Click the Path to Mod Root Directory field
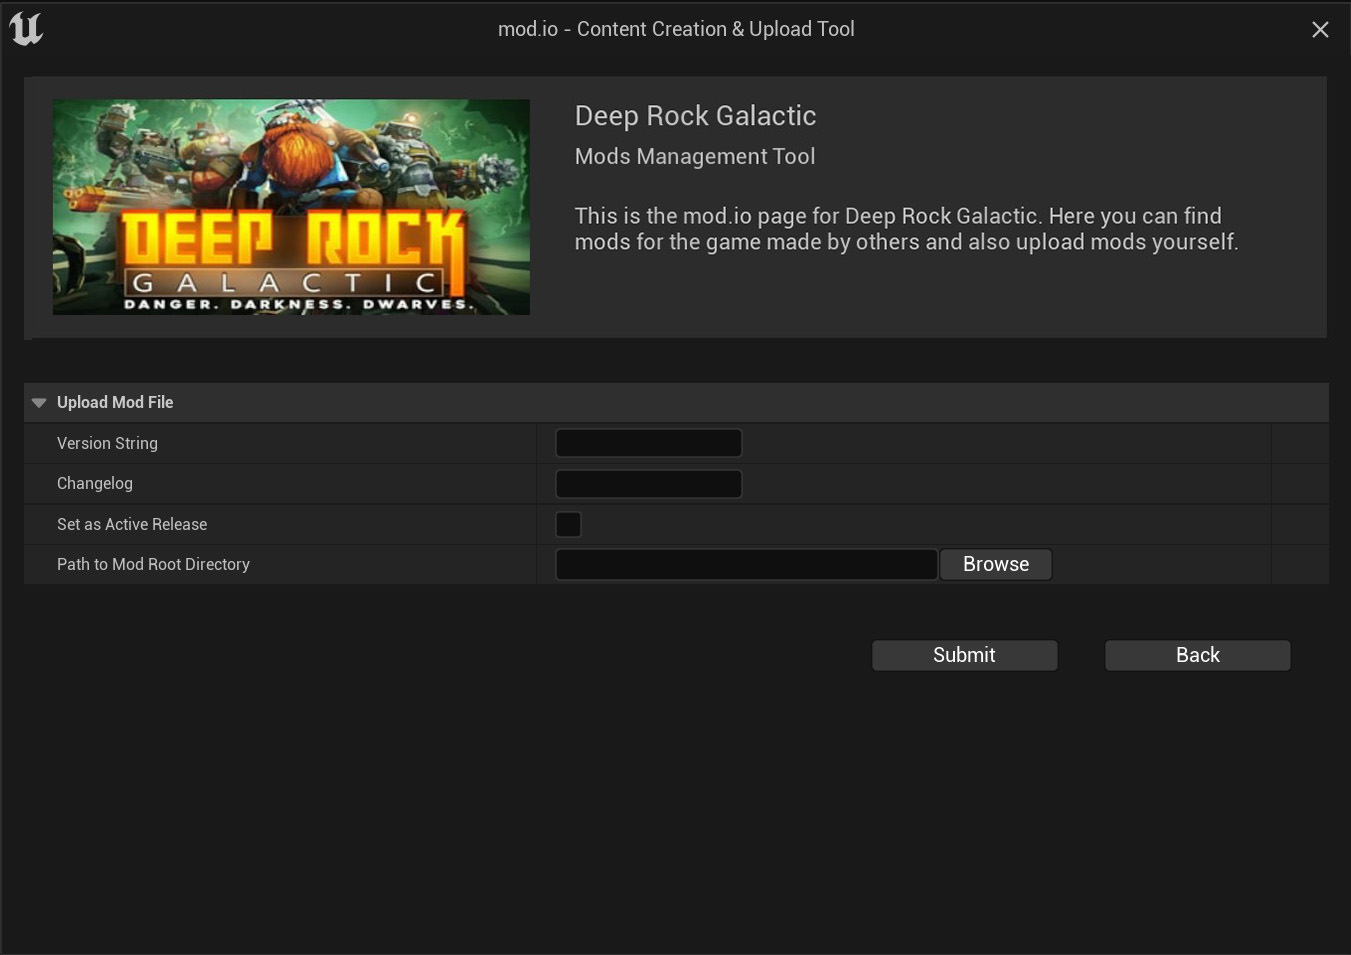This screenshot has width=1351, height=955. coord(746,564)
